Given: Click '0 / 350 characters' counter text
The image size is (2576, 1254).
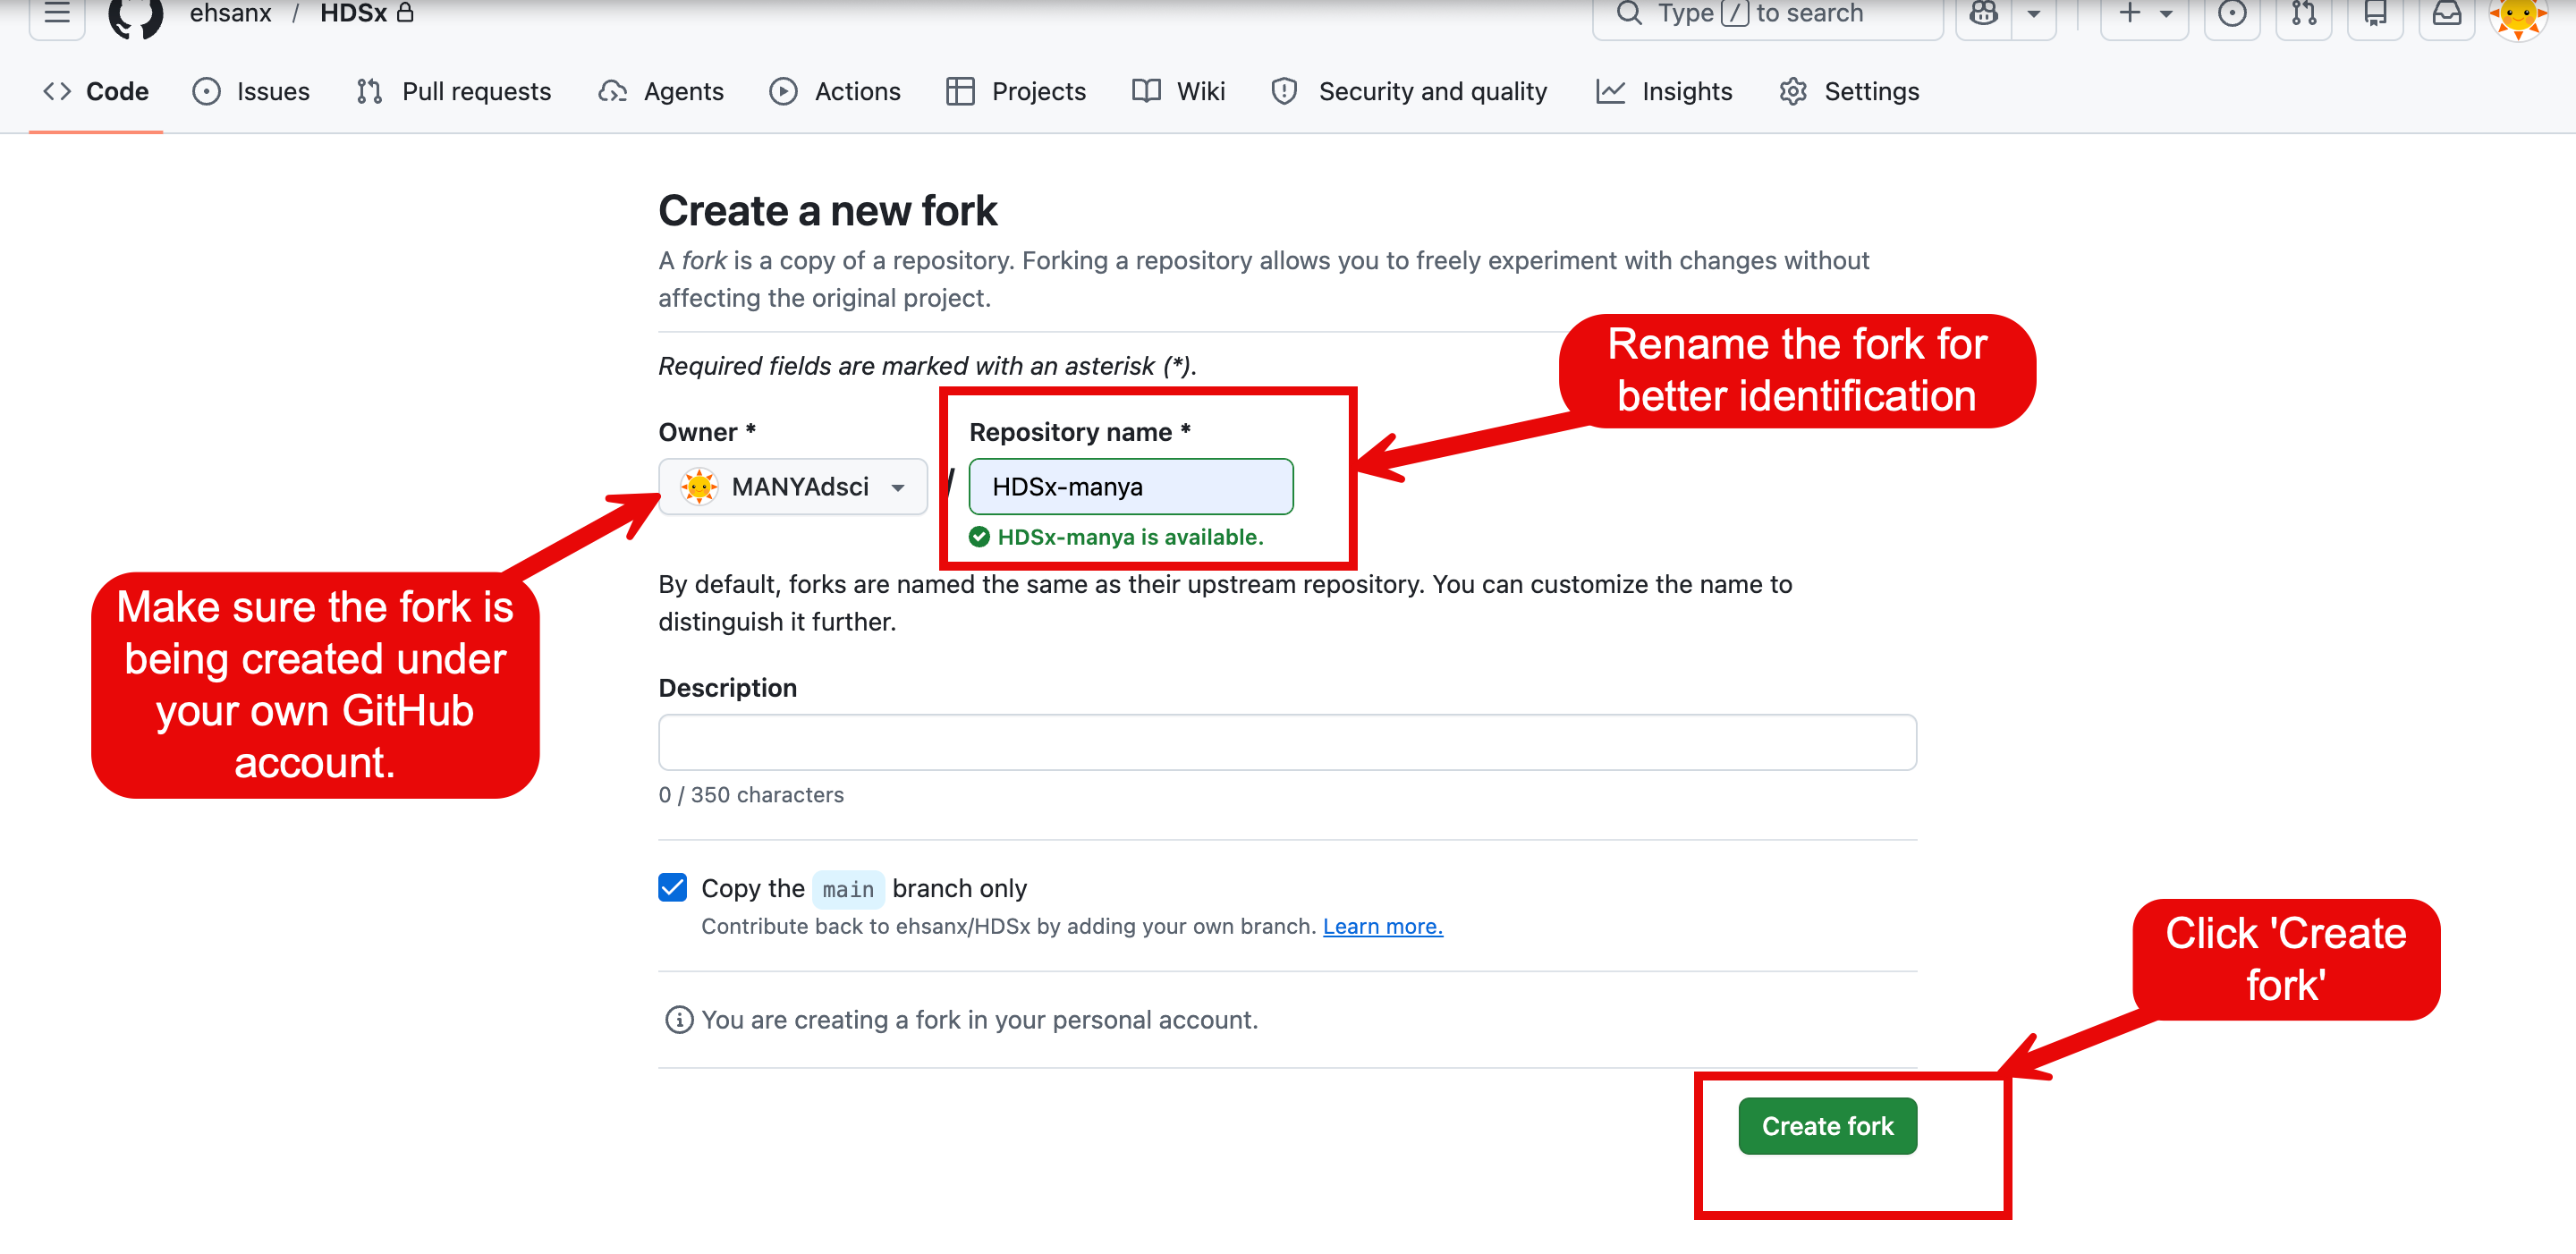Looking at the screenshot, I should [x=751, y=795].
